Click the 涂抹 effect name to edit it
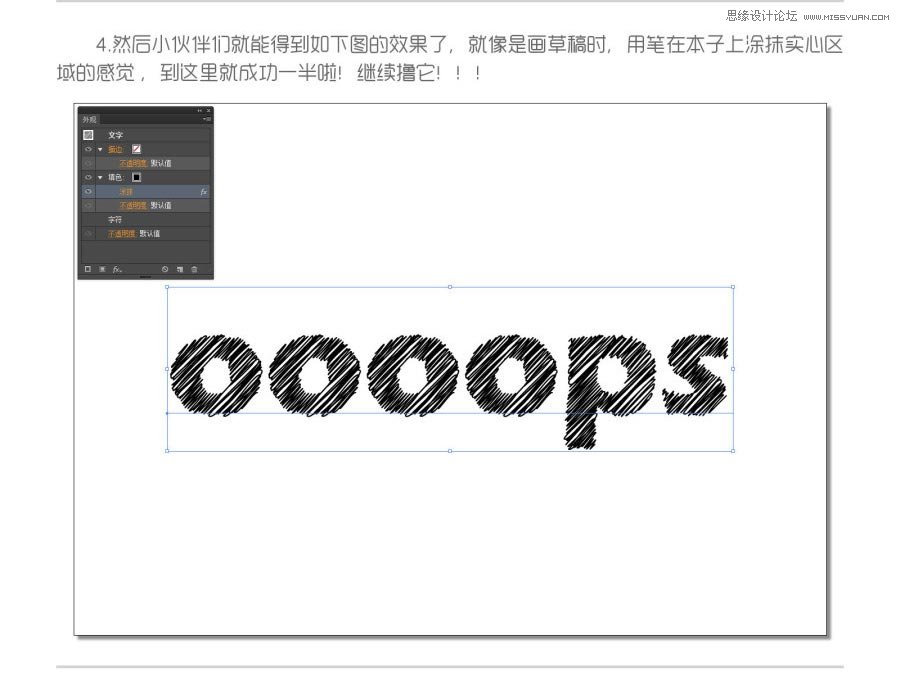The image size is (900, 675). [x=128, y=191]
